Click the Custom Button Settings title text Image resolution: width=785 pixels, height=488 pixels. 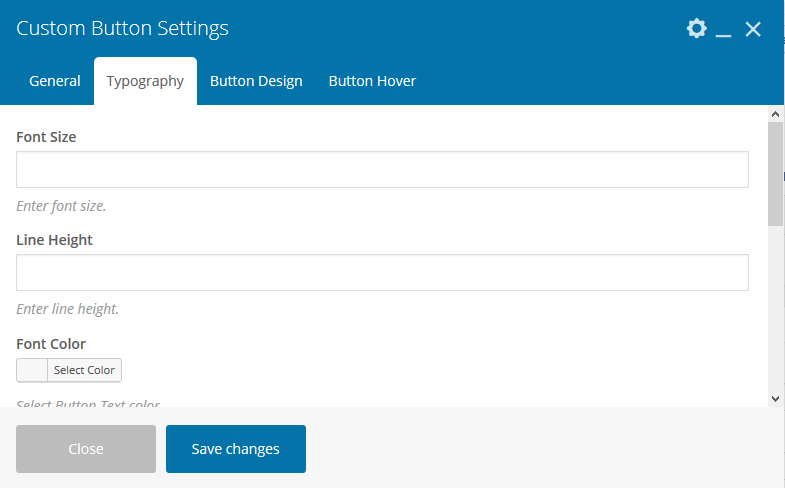pos(122,28)
